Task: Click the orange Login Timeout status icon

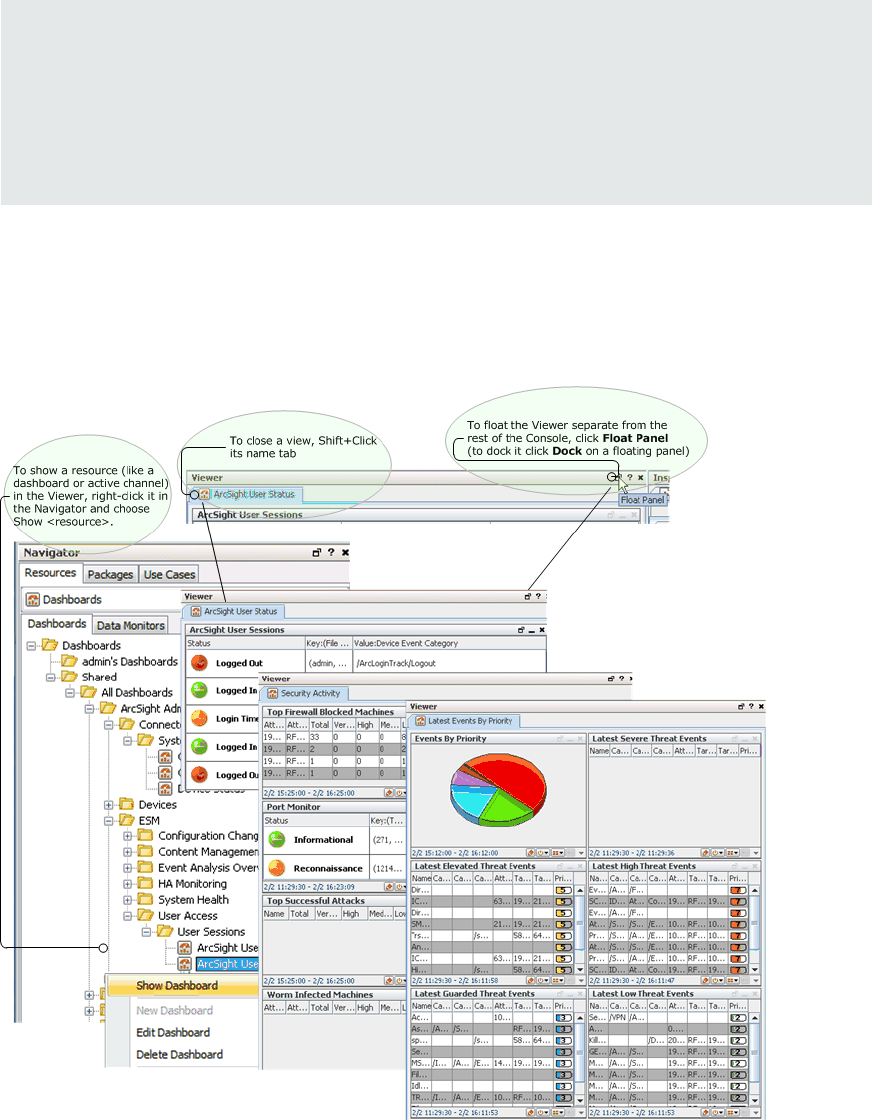Action: (199, 718)
